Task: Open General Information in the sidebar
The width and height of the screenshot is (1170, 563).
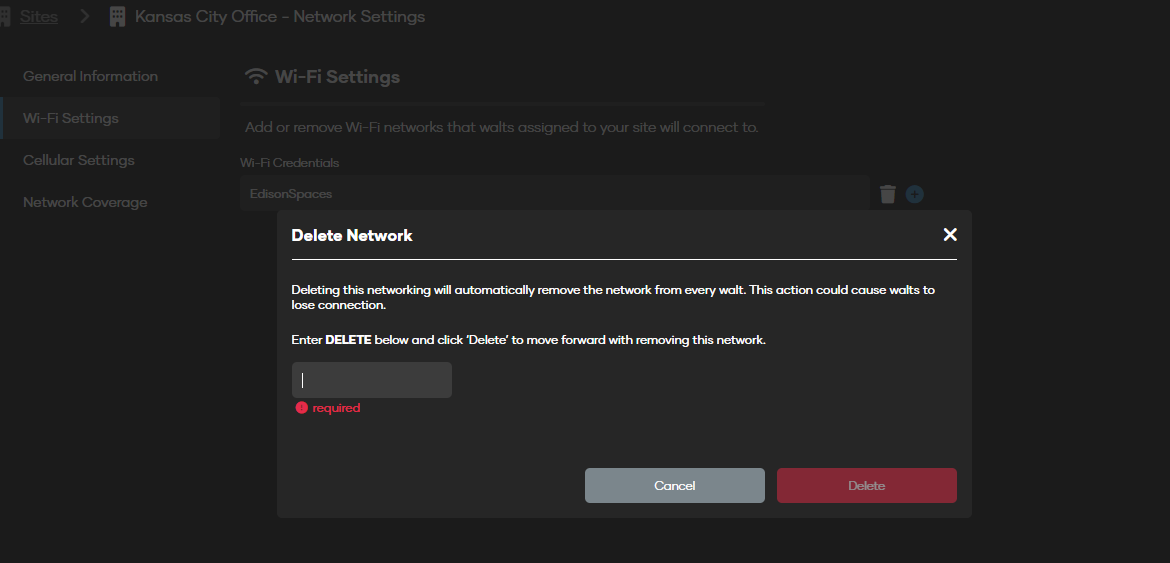Action: coord(90,76)
